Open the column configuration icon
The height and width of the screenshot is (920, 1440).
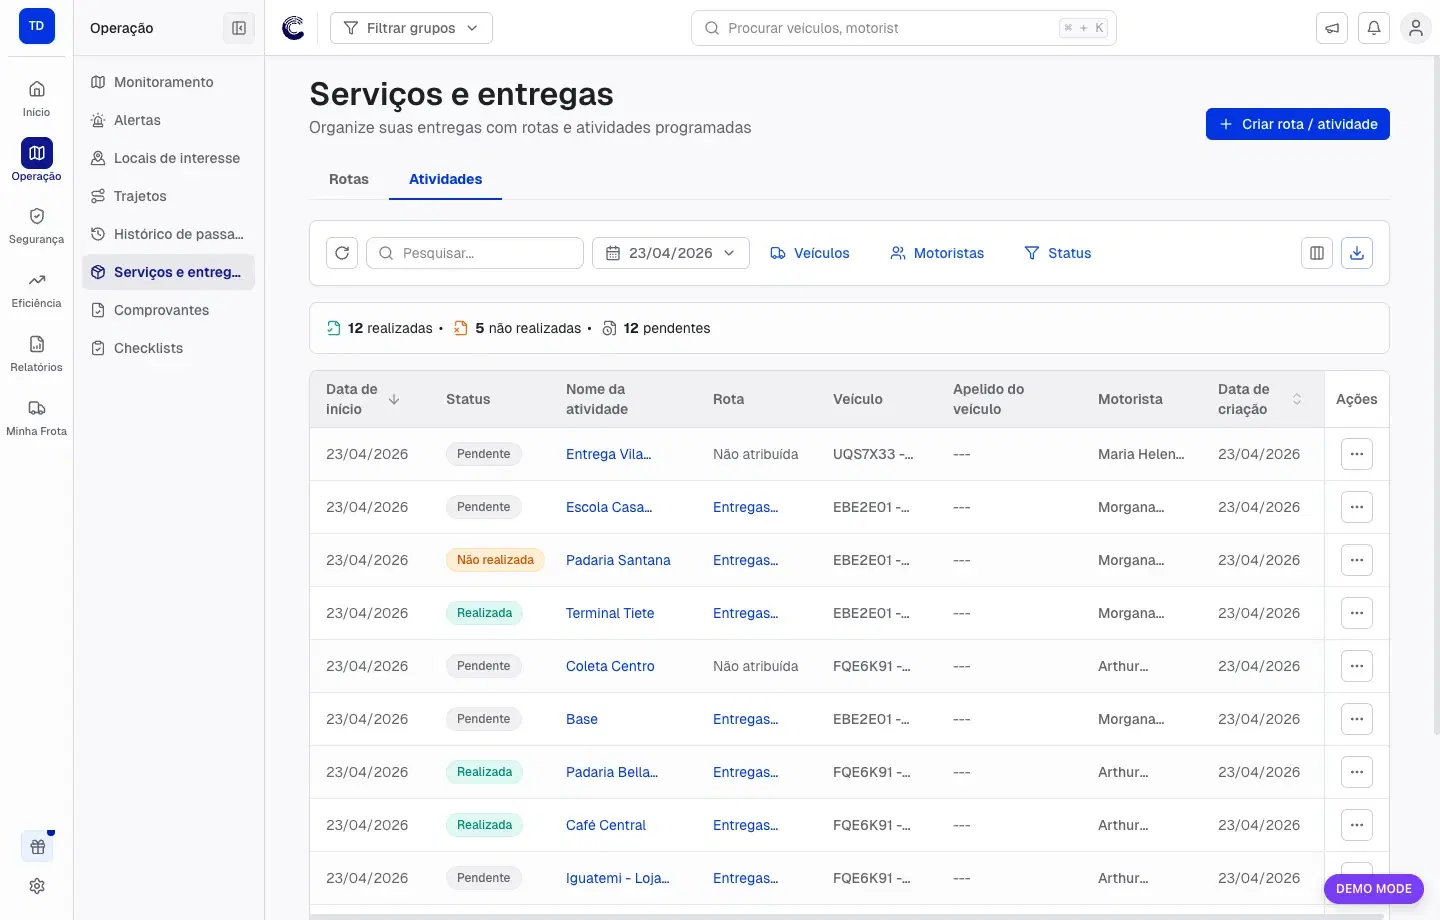pos(1317,253)
